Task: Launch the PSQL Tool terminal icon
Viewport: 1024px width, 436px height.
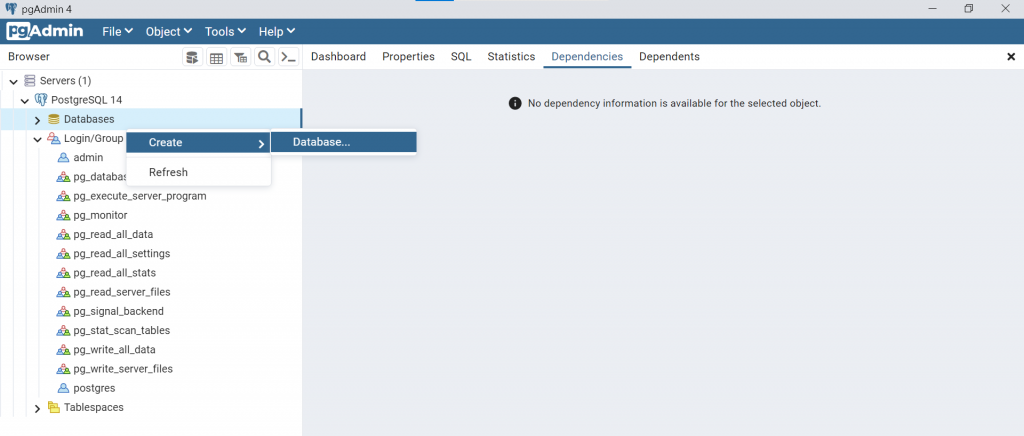Action: tap(289, 57)
